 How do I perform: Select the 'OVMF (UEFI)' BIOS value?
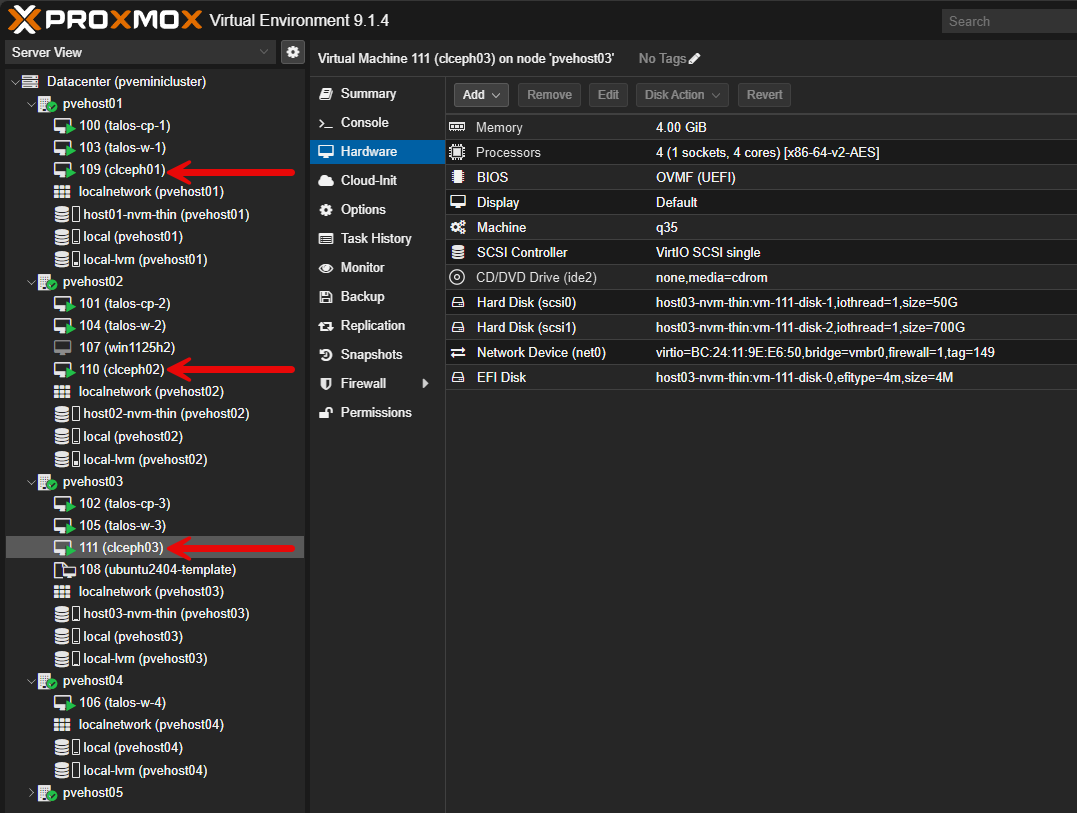[x=695, y=177]
